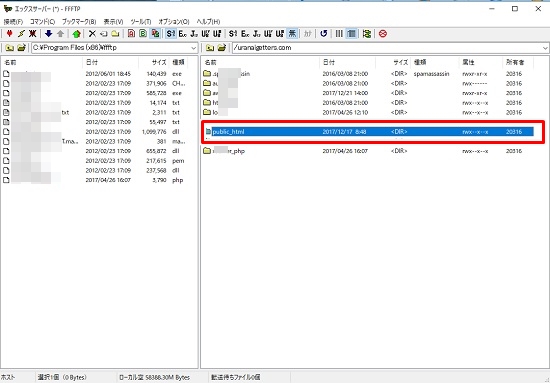Screen dimensions: 550x383
Task: Click the 転送待ちファイル0個 status entry
Action: coord(236,378)
